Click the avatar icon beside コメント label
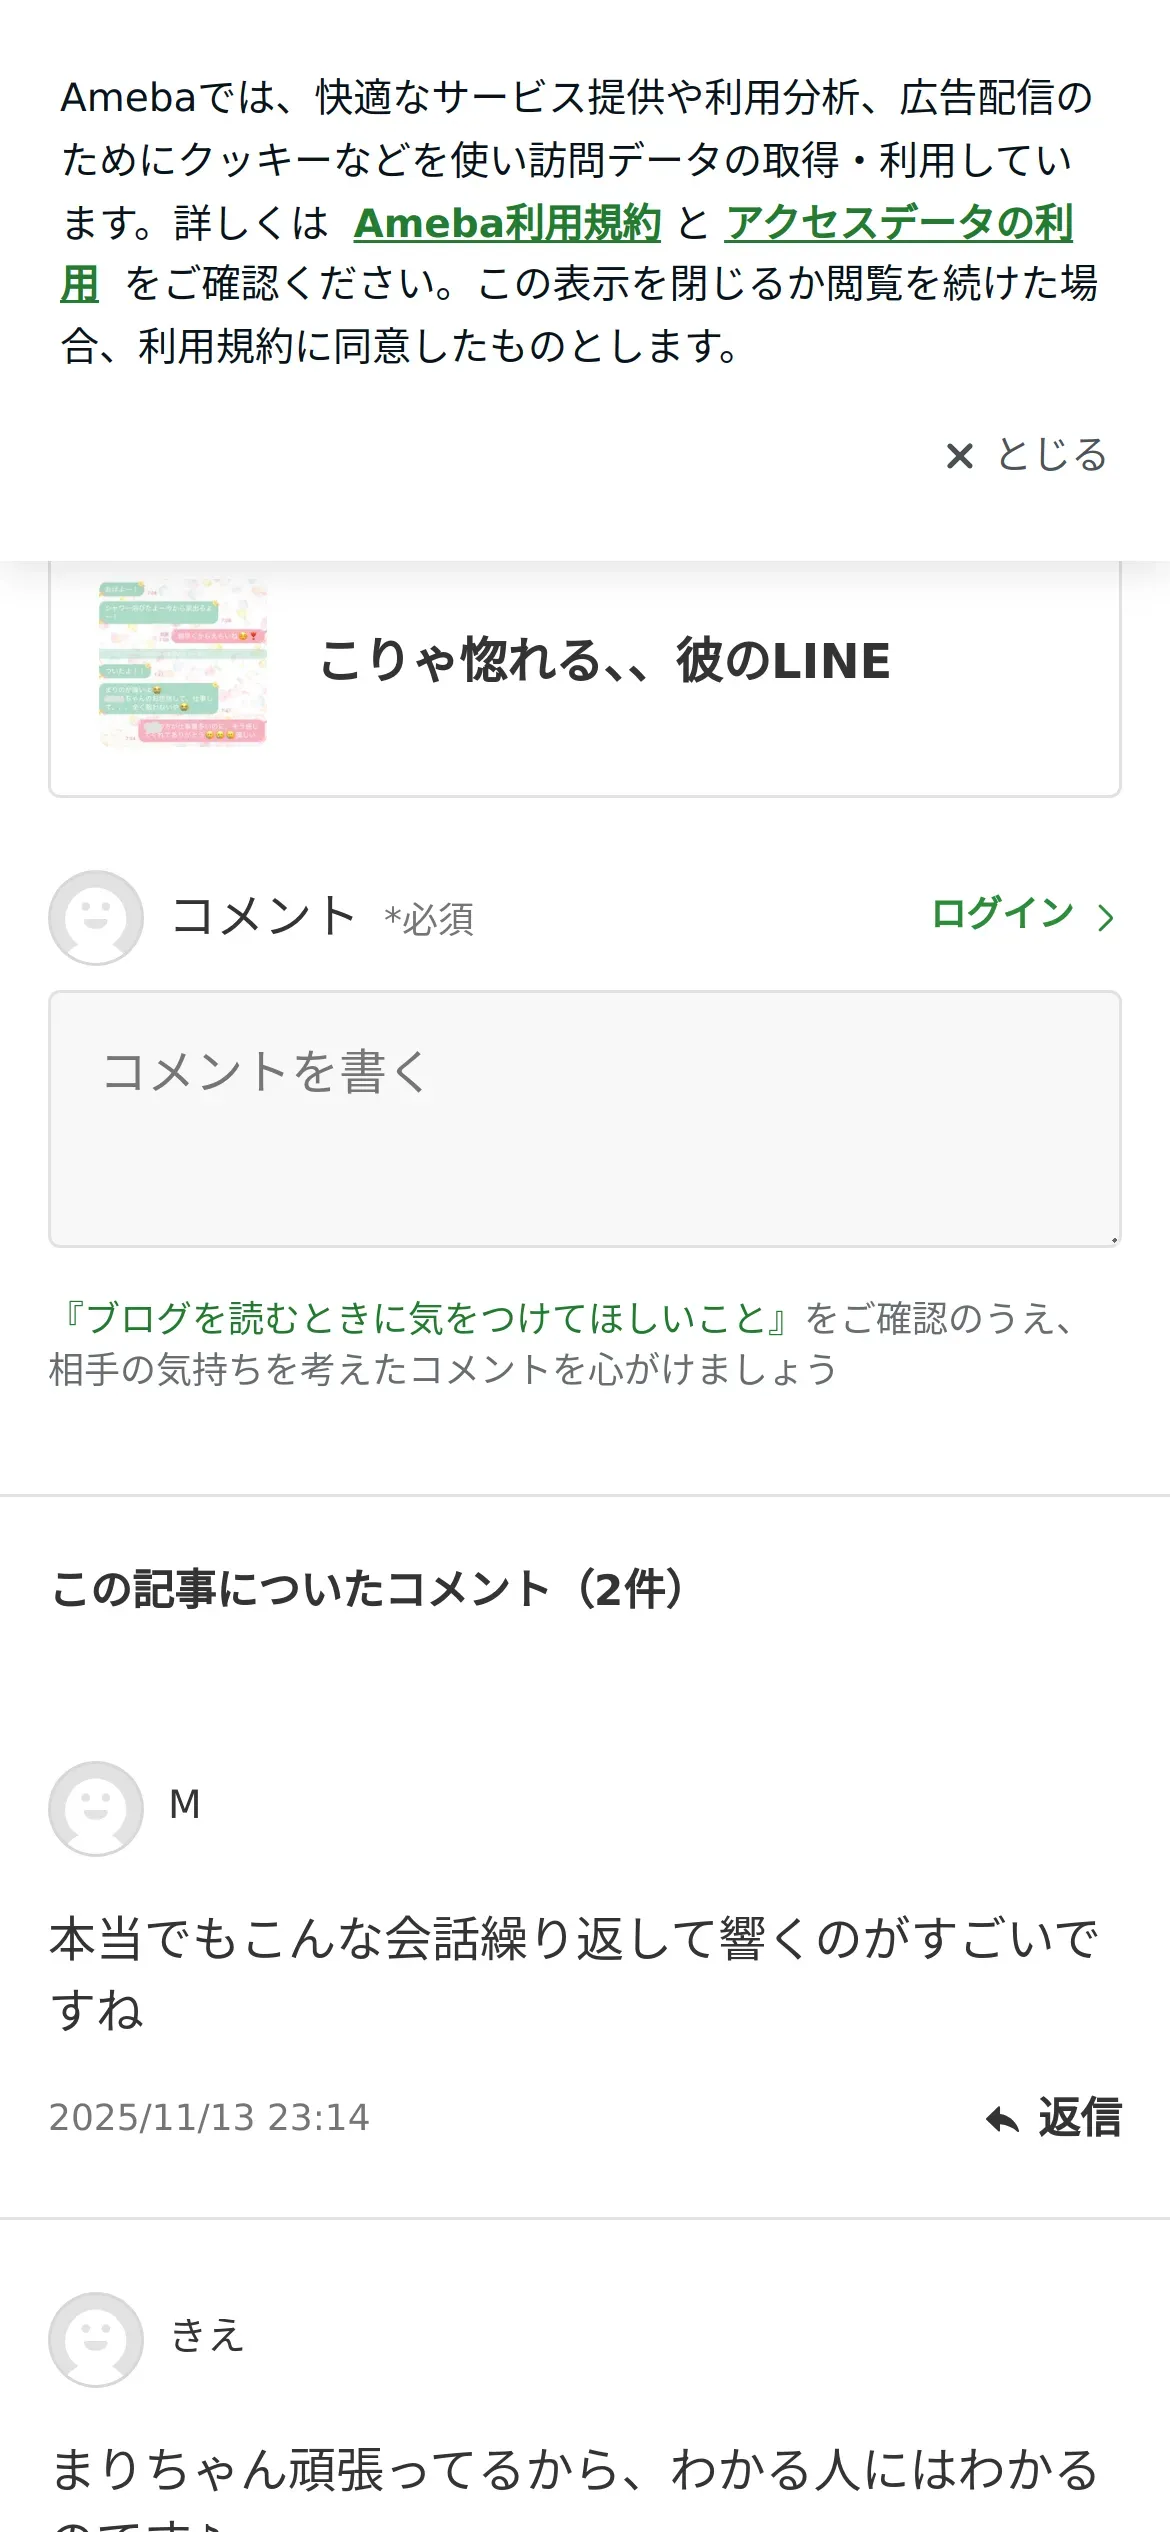Viewport: 1170px width, 2532px height. [96, 917]
